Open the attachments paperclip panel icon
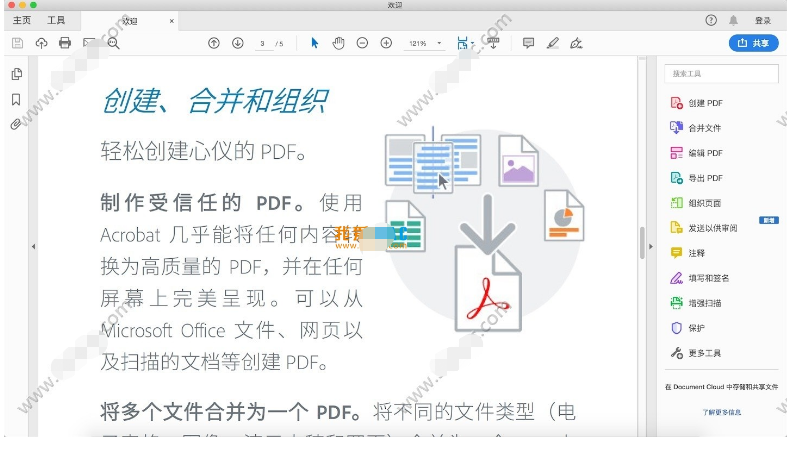This screenshot has height=452, width=789. (x=16, y=124)
